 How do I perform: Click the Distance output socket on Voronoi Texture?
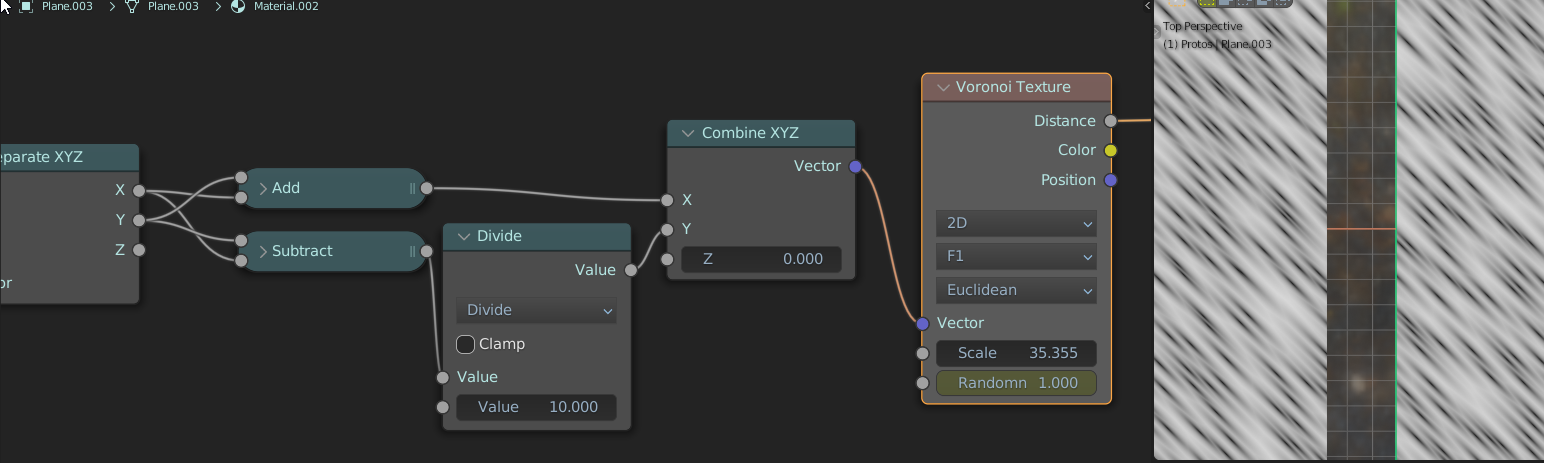[1110, 121]
